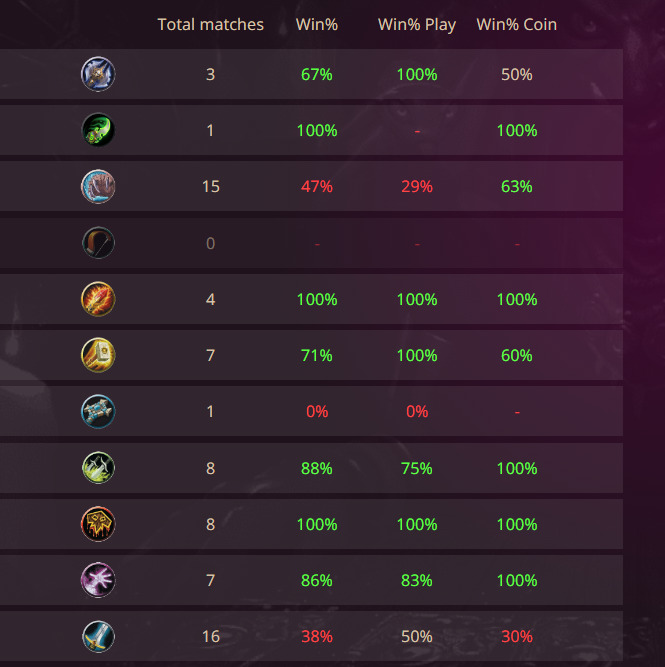Sort by Total matches column header

pos(211,24)
